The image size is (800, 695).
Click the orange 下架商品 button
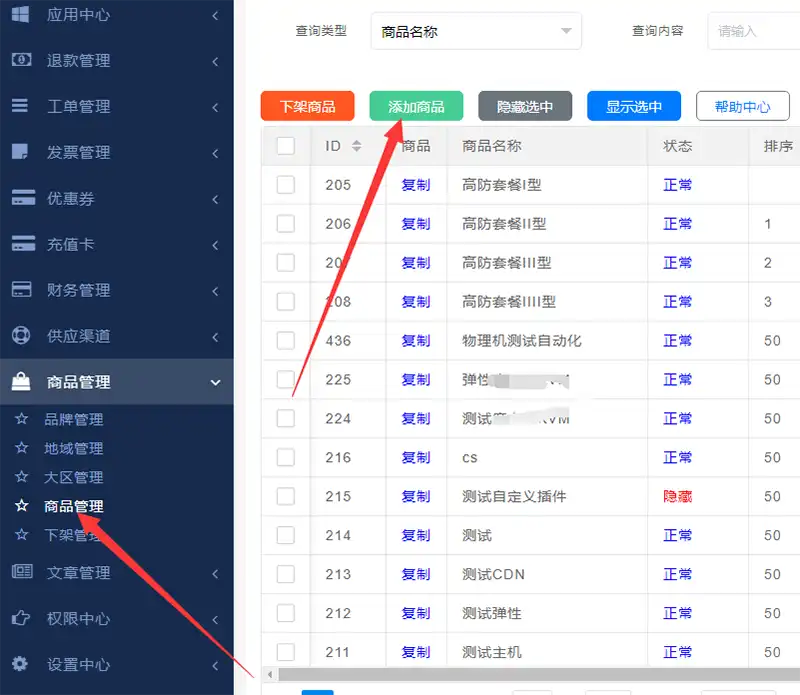pos(308,106)
